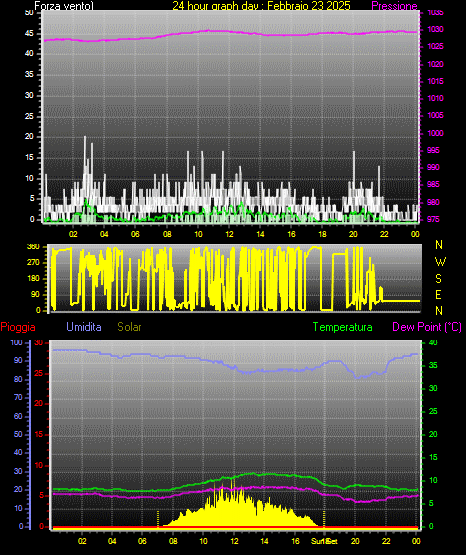Click the 1030 value on pressure axis
Screen dimensions: 466x555
[x=435, y=29]
